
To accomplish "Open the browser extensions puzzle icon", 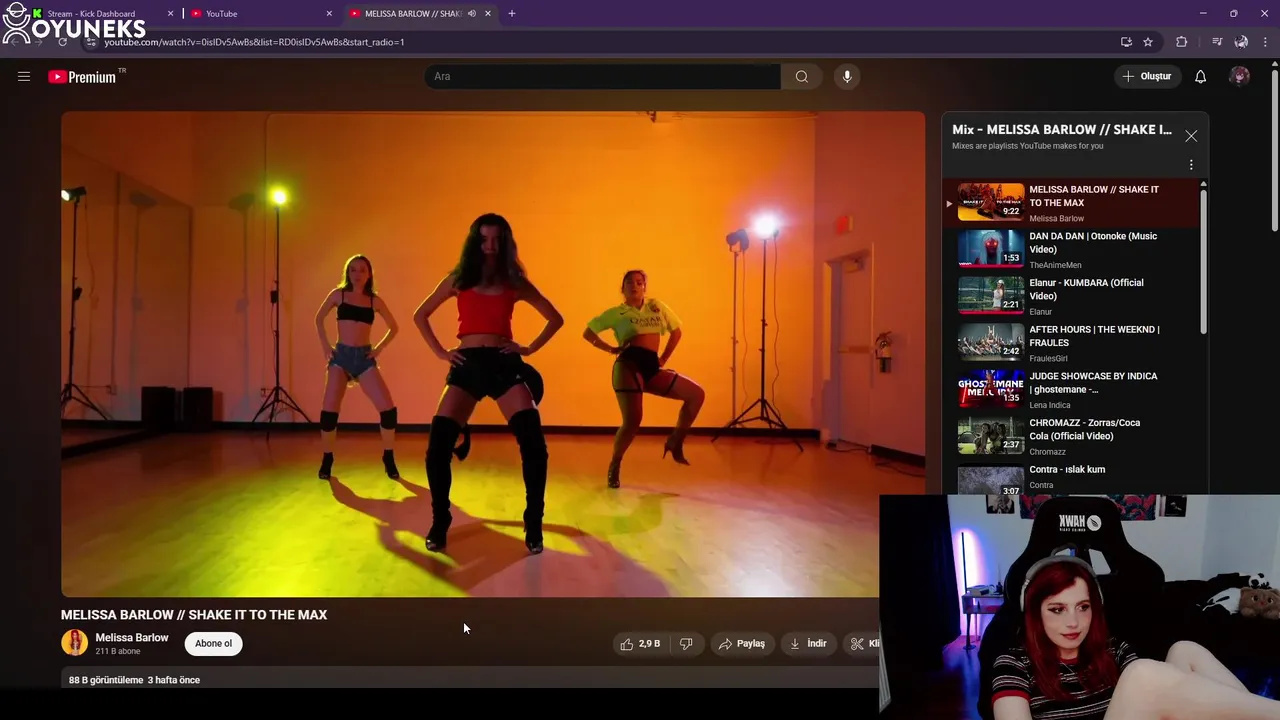I will tap(1182, 42).
